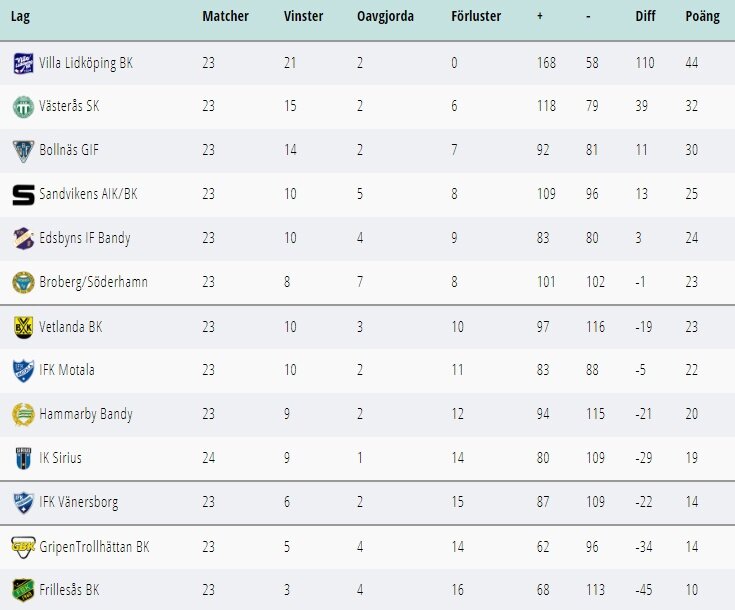Viewport: 735px width, 610px height.
Task: Open the IFK Vänersborg team name link
Action: point(79,502)
